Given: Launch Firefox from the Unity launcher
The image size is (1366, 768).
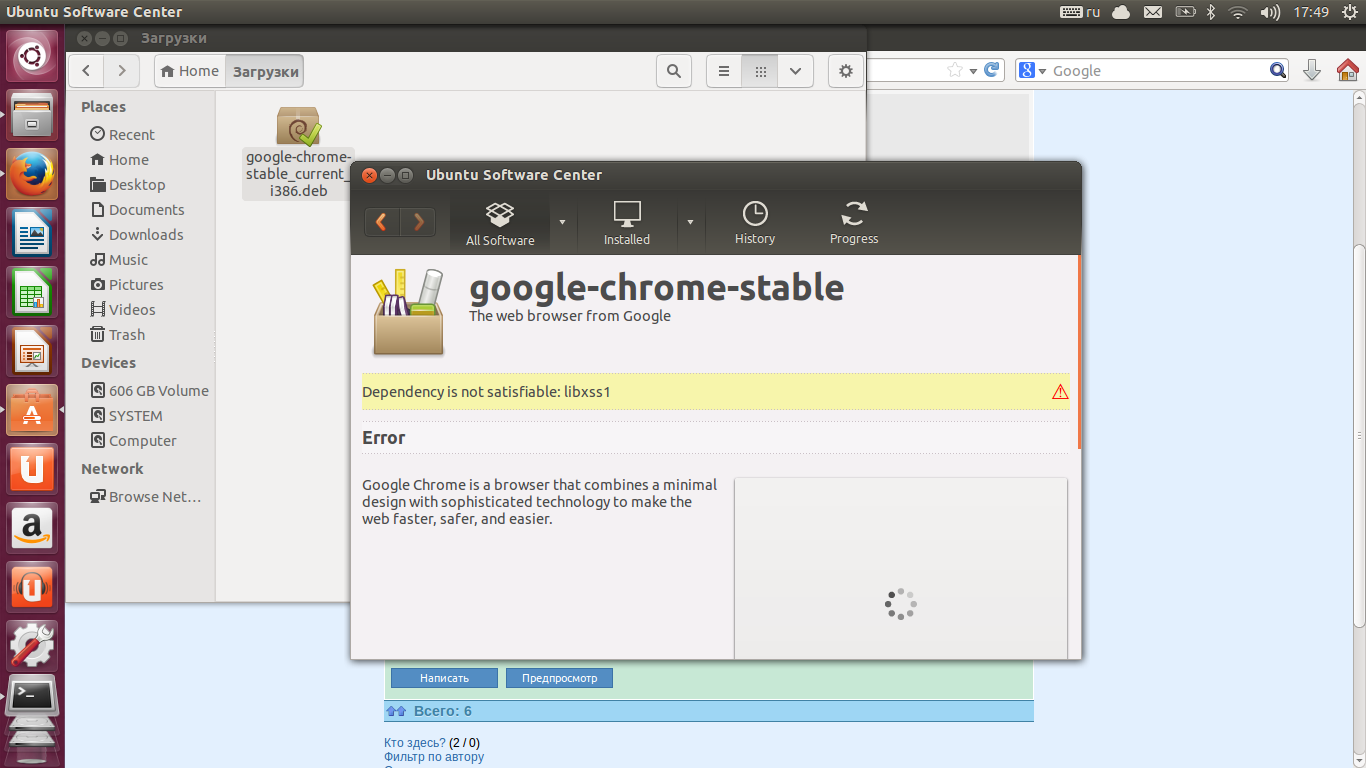Looking at the screenshot, I should click(32, 174).
